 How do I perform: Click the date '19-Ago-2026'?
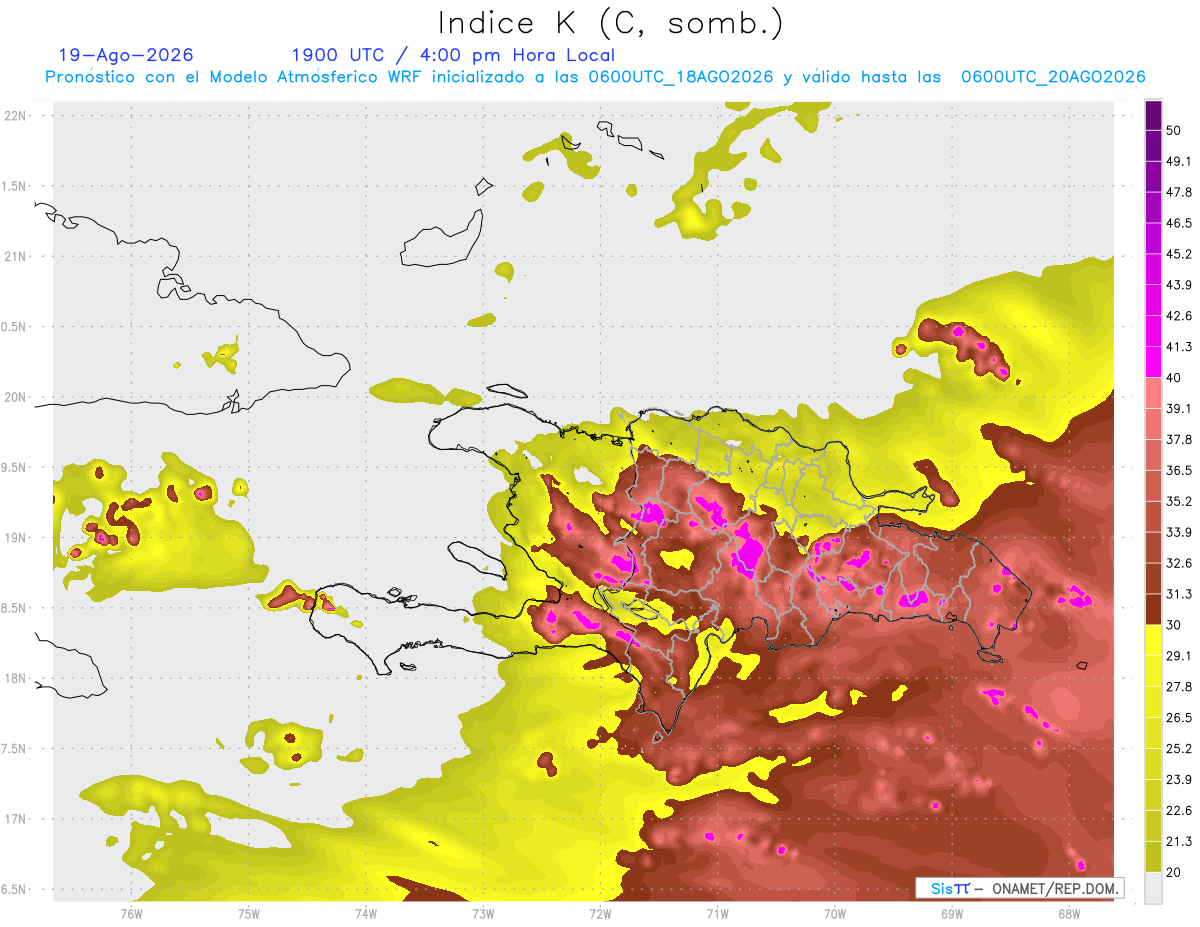pyautogui.click(x=126, y=55)
